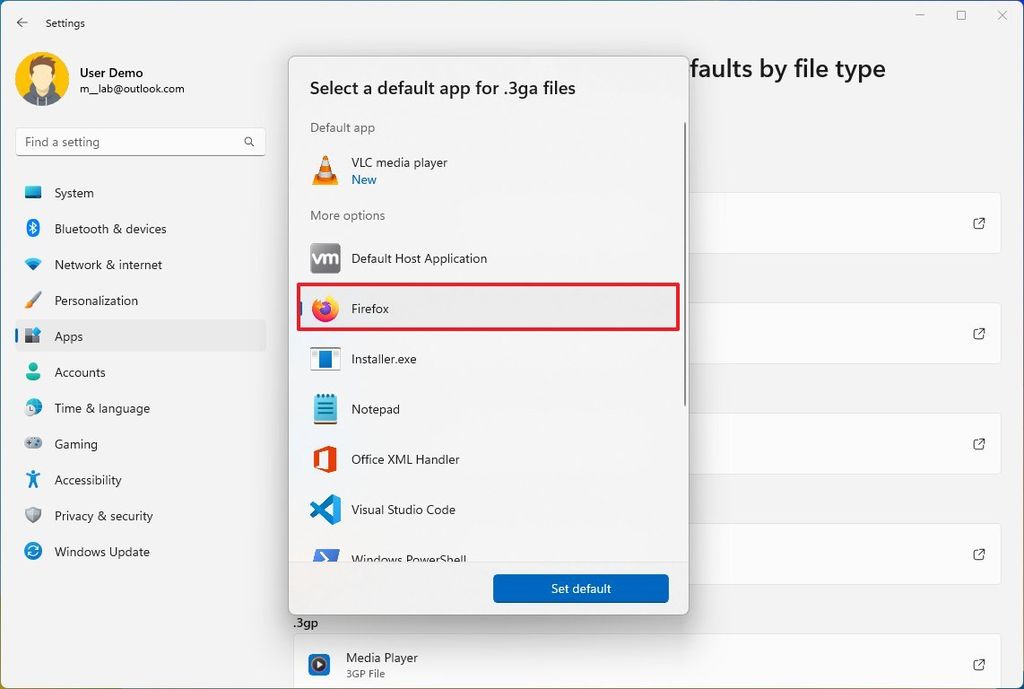
Task: Open Bluetooth & devices settings
Action: point(108,228)
